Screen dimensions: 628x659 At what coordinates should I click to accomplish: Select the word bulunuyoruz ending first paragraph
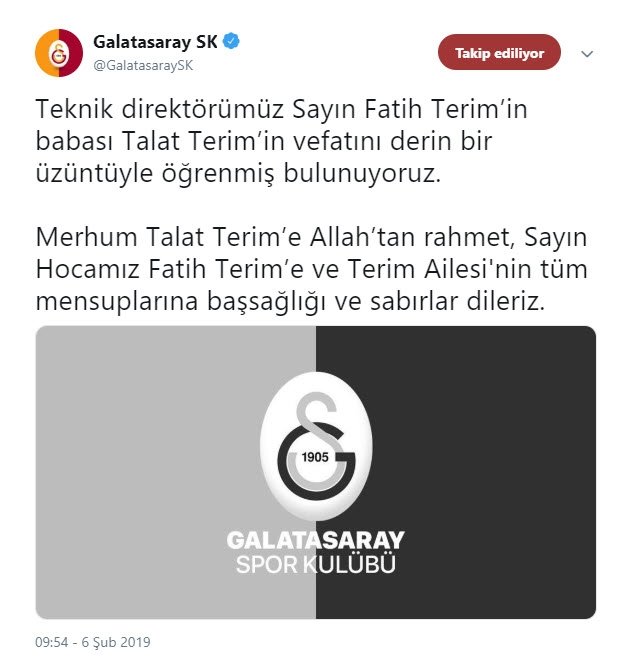pos(362,173)
